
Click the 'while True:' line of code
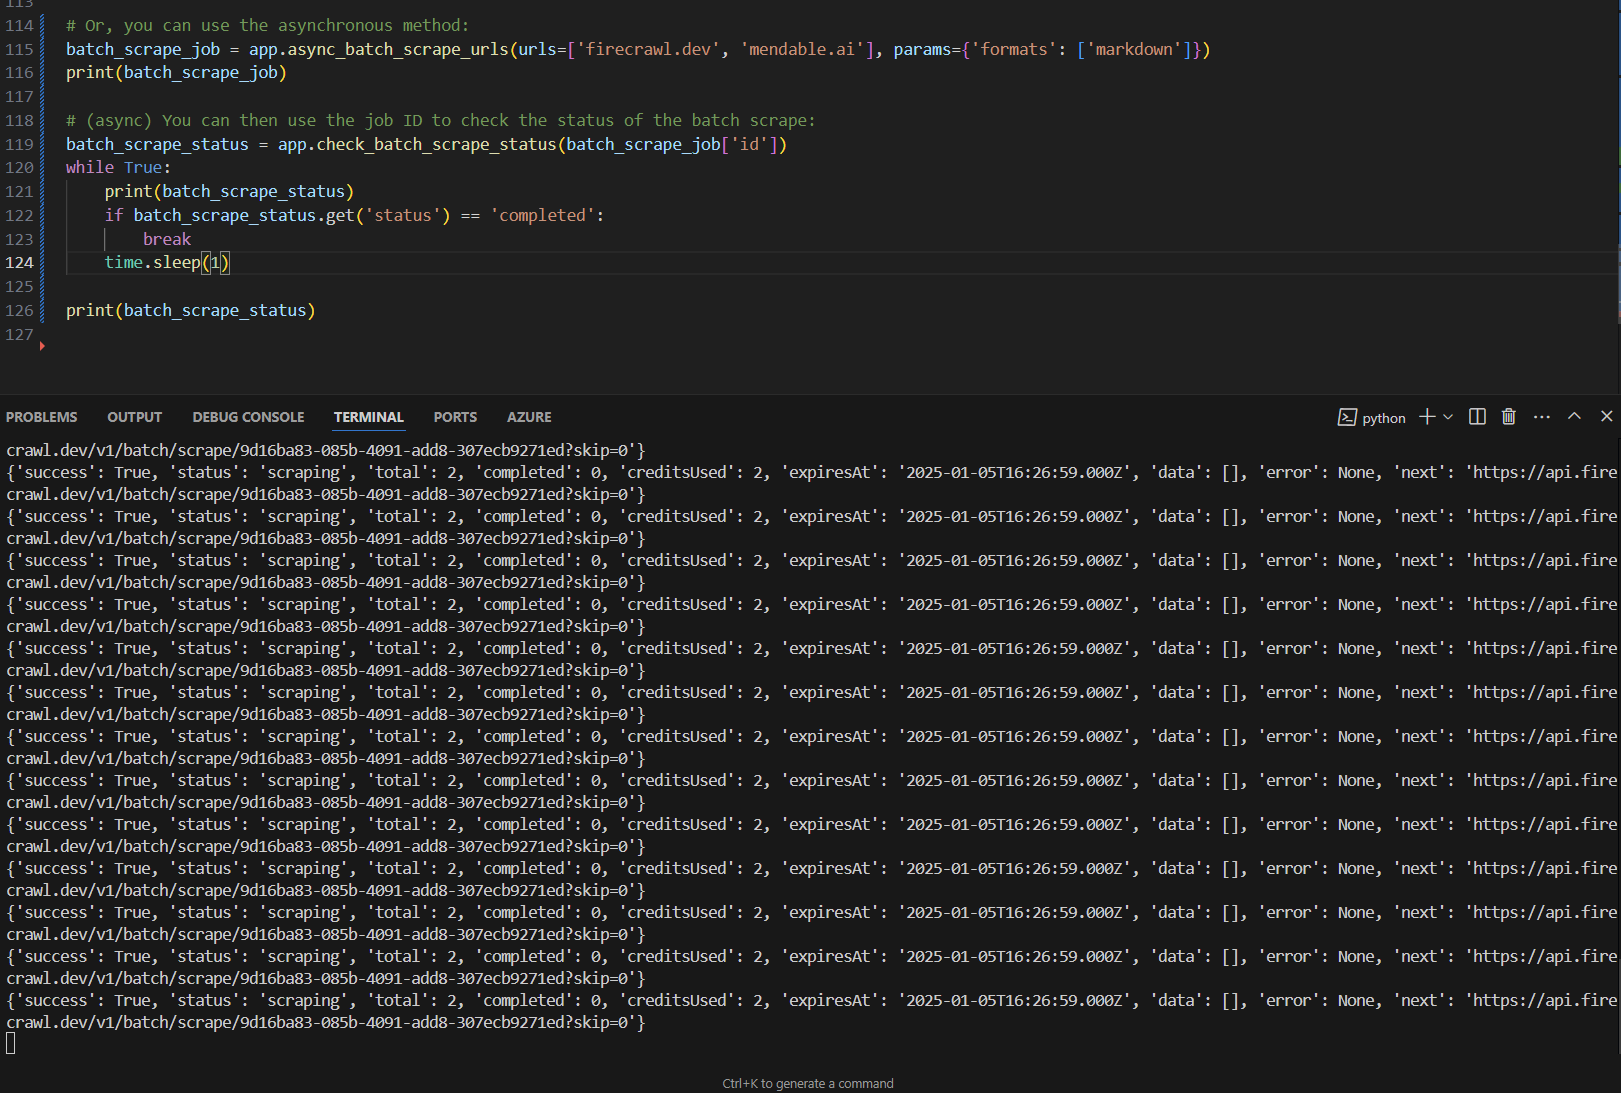[118, 168]
